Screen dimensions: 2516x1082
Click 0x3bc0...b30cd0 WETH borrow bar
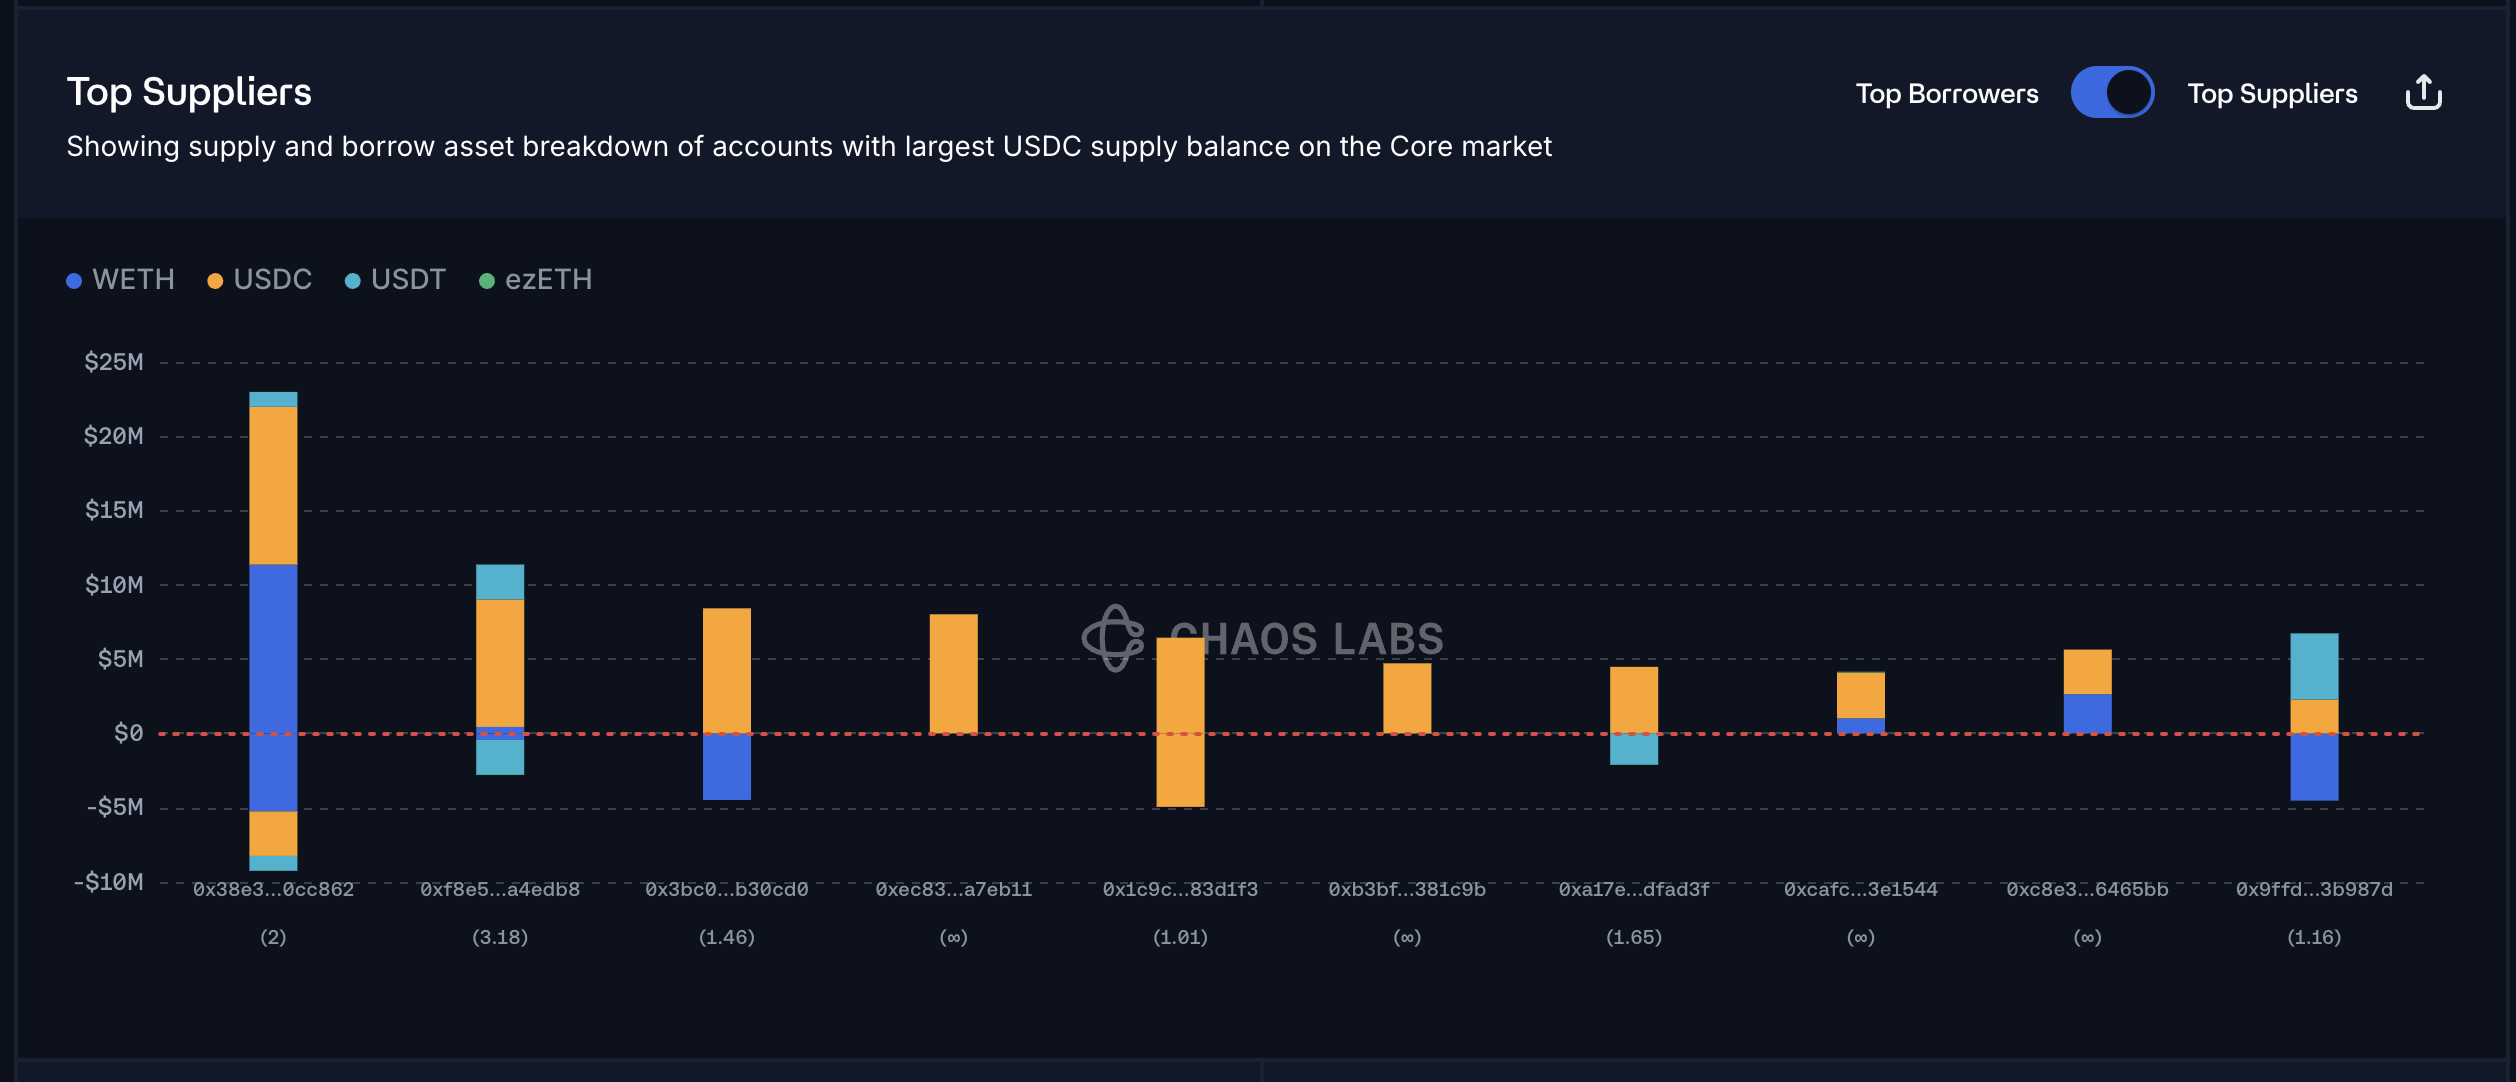(727, 767)
